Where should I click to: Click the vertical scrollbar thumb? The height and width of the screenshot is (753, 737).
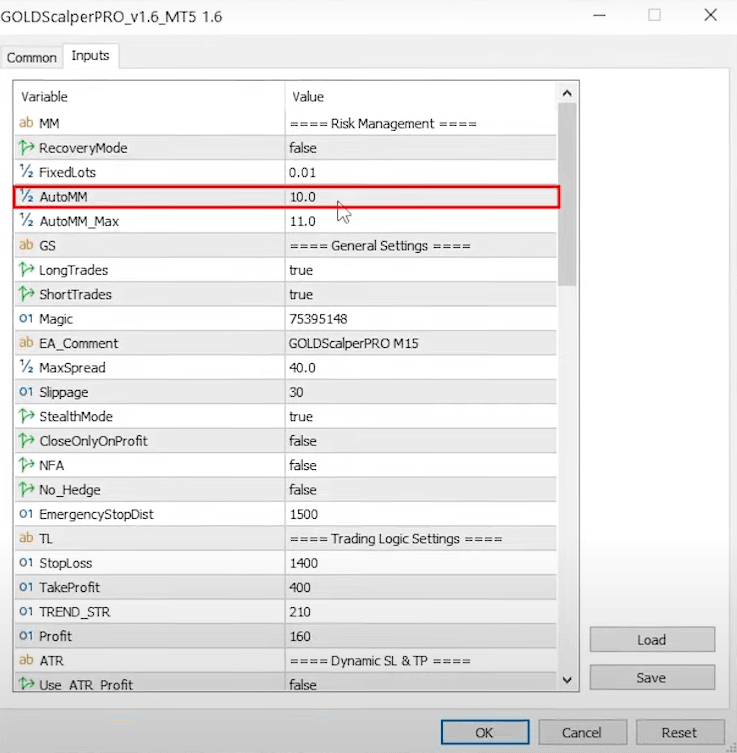[x=567, y=194]
